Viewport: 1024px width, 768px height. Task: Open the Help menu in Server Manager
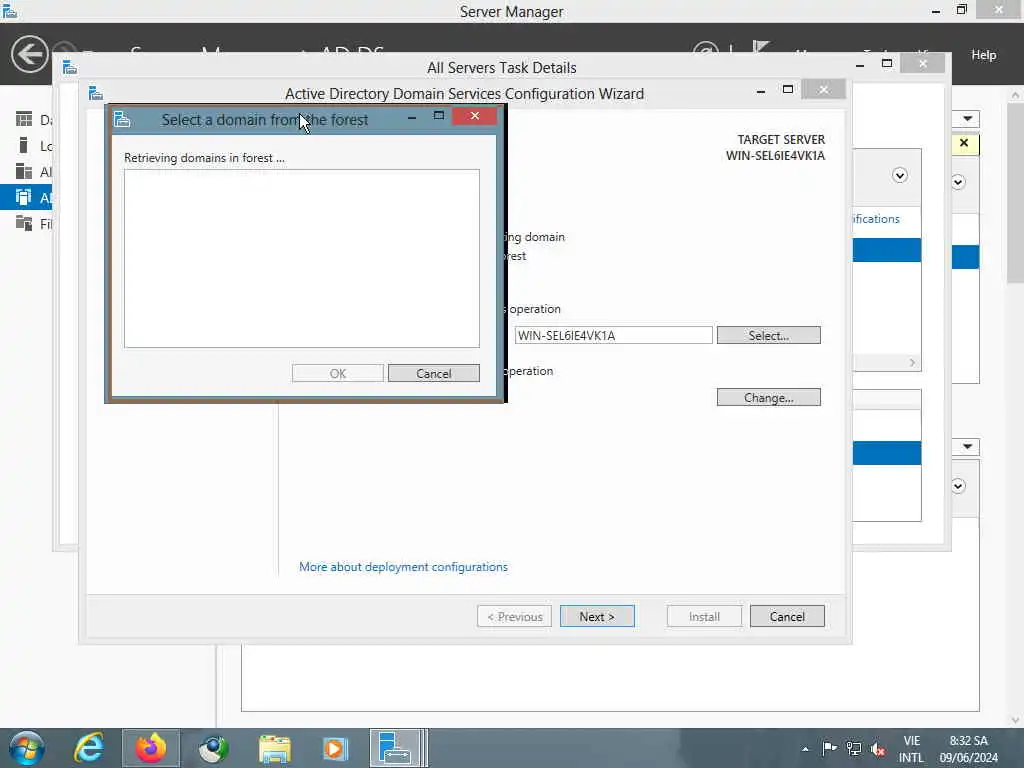tap(983, 55)
